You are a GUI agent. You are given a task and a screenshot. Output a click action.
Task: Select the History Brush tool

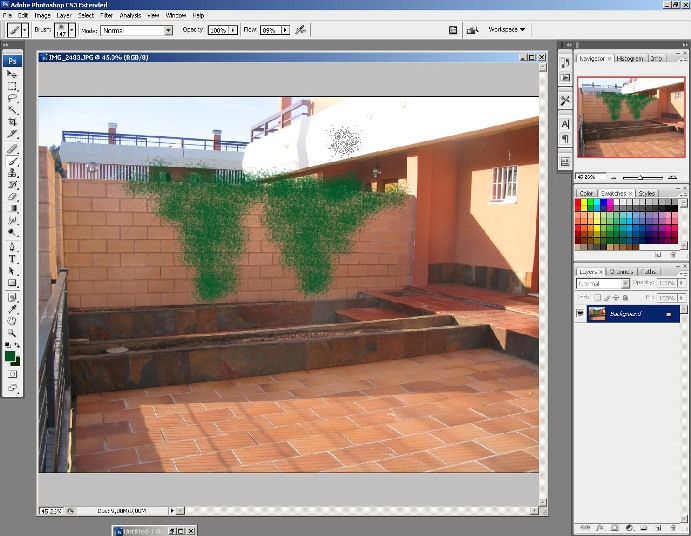[12, 185]
